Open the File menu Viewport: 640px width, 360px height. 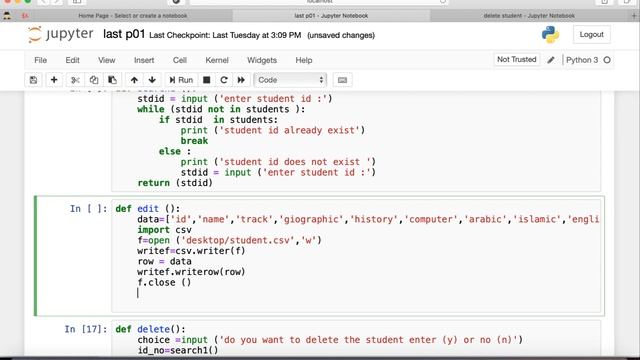40,60
